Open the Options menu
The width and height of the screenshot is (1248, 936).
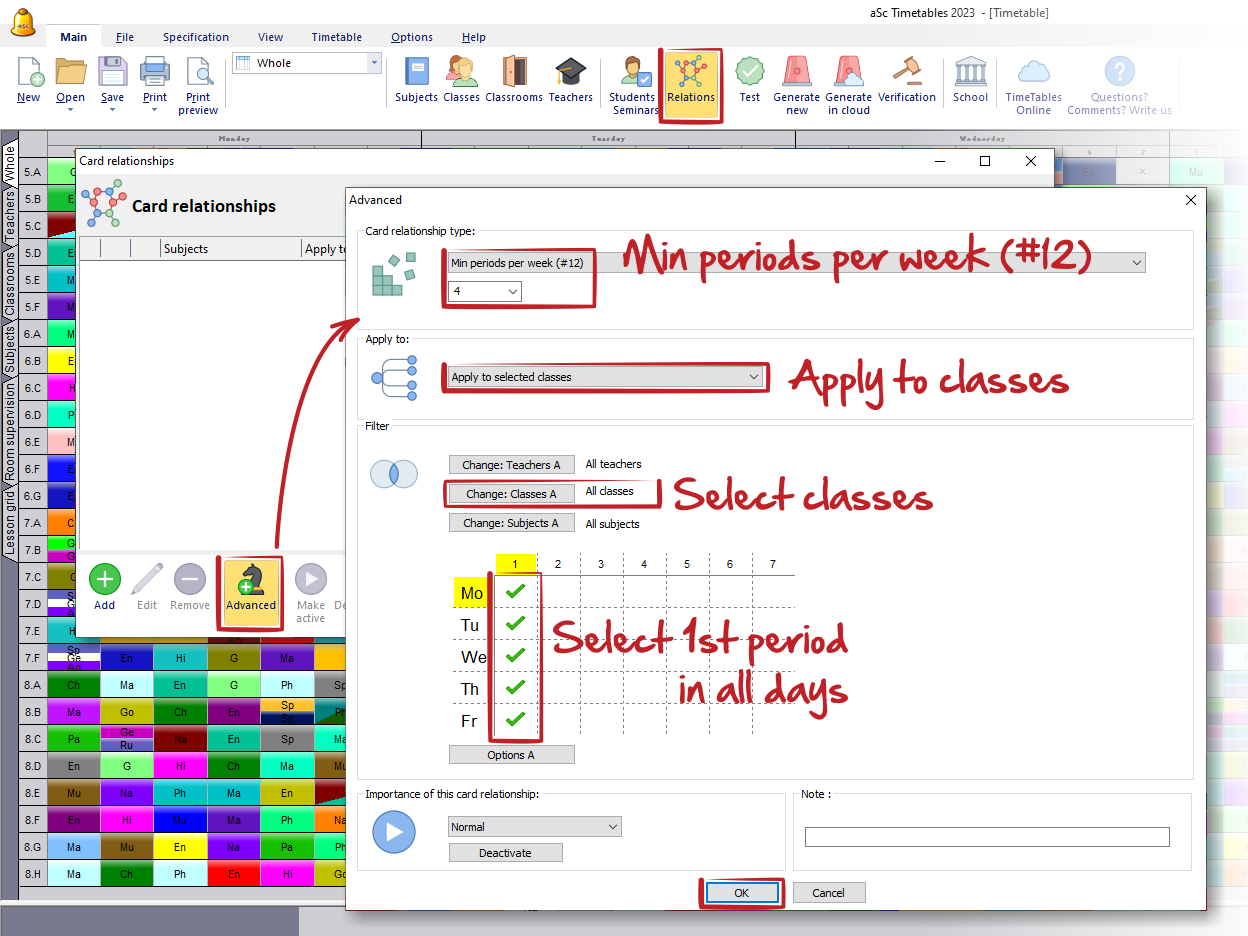pos(412,37)
